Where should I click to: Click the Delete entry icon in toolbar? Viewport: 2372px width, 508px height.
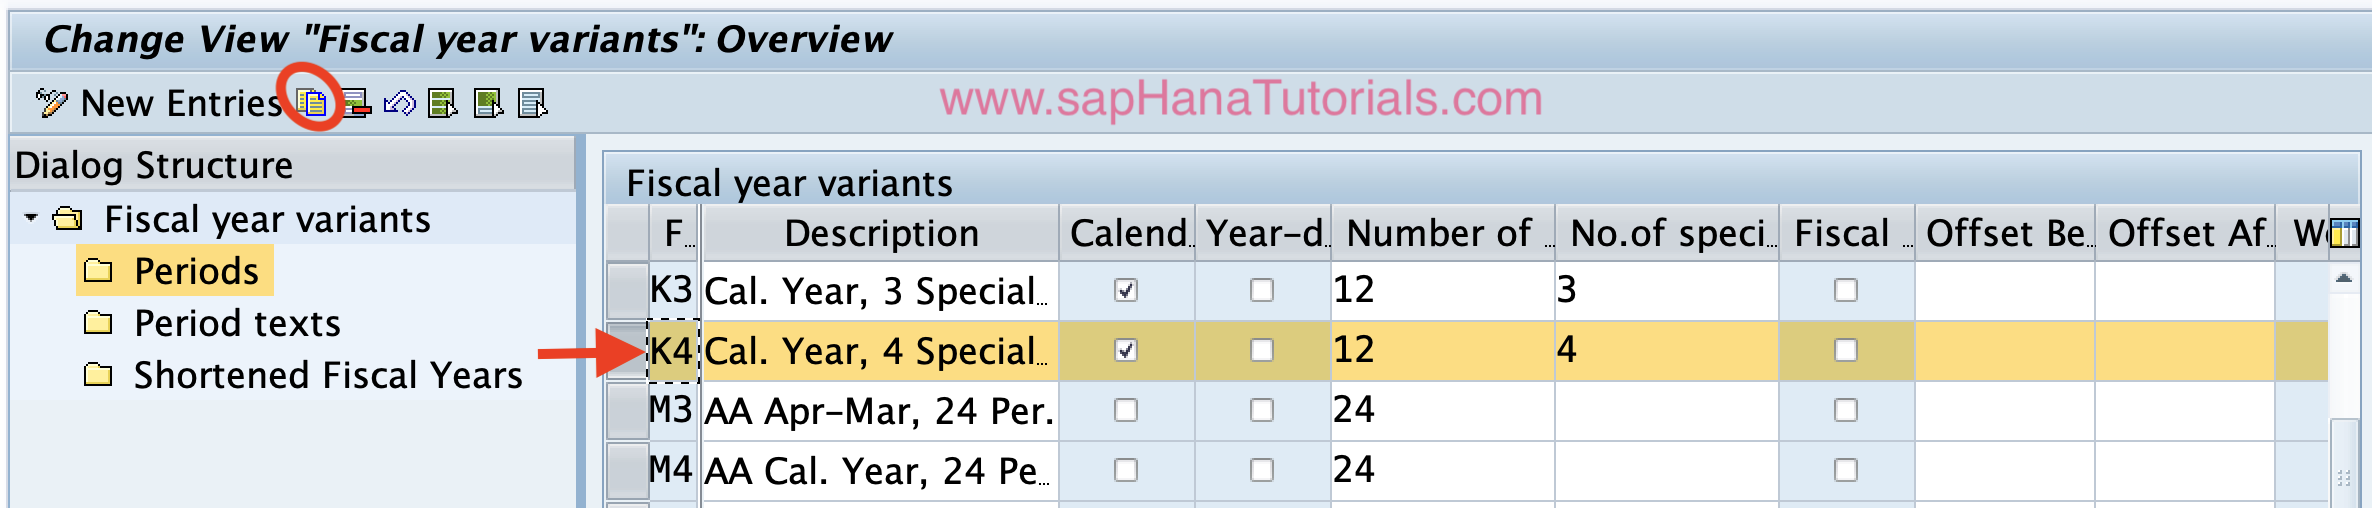[357, 103]
